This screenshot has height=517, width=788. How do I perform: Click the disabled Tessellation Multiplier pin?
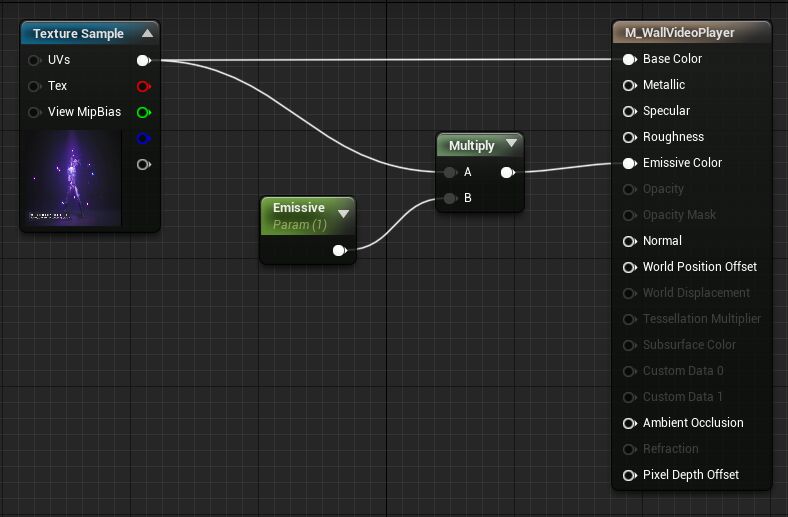click(x=630, y=320)
